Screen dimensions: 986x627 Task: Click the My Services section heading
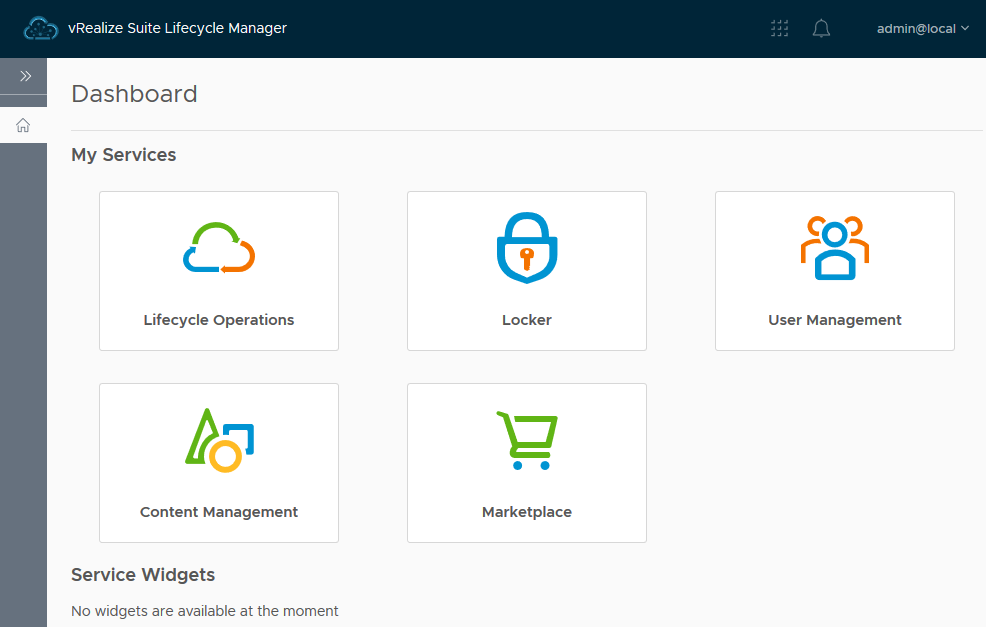pyautogui.click(x=124, y=155)
